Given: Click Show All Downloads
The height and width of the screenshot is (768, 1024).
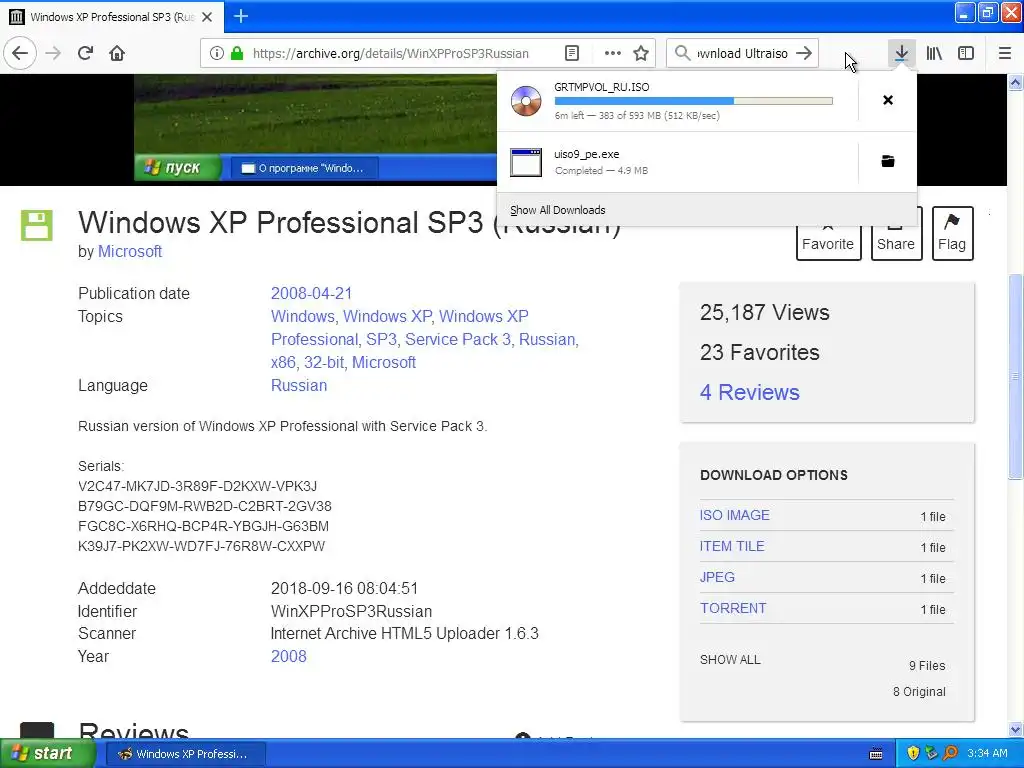Looking at the screenshot, I should point(558,210).
